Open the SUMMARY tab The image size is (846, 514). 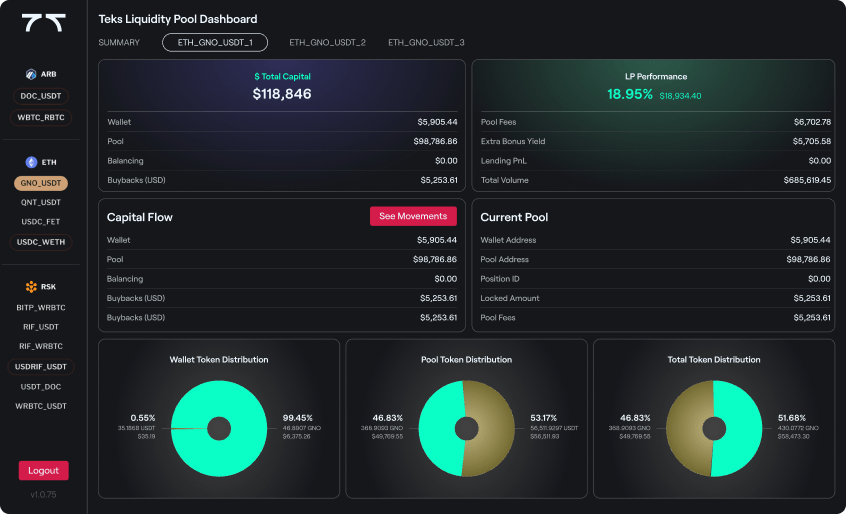pyautogui.click(x=118, y=42)
